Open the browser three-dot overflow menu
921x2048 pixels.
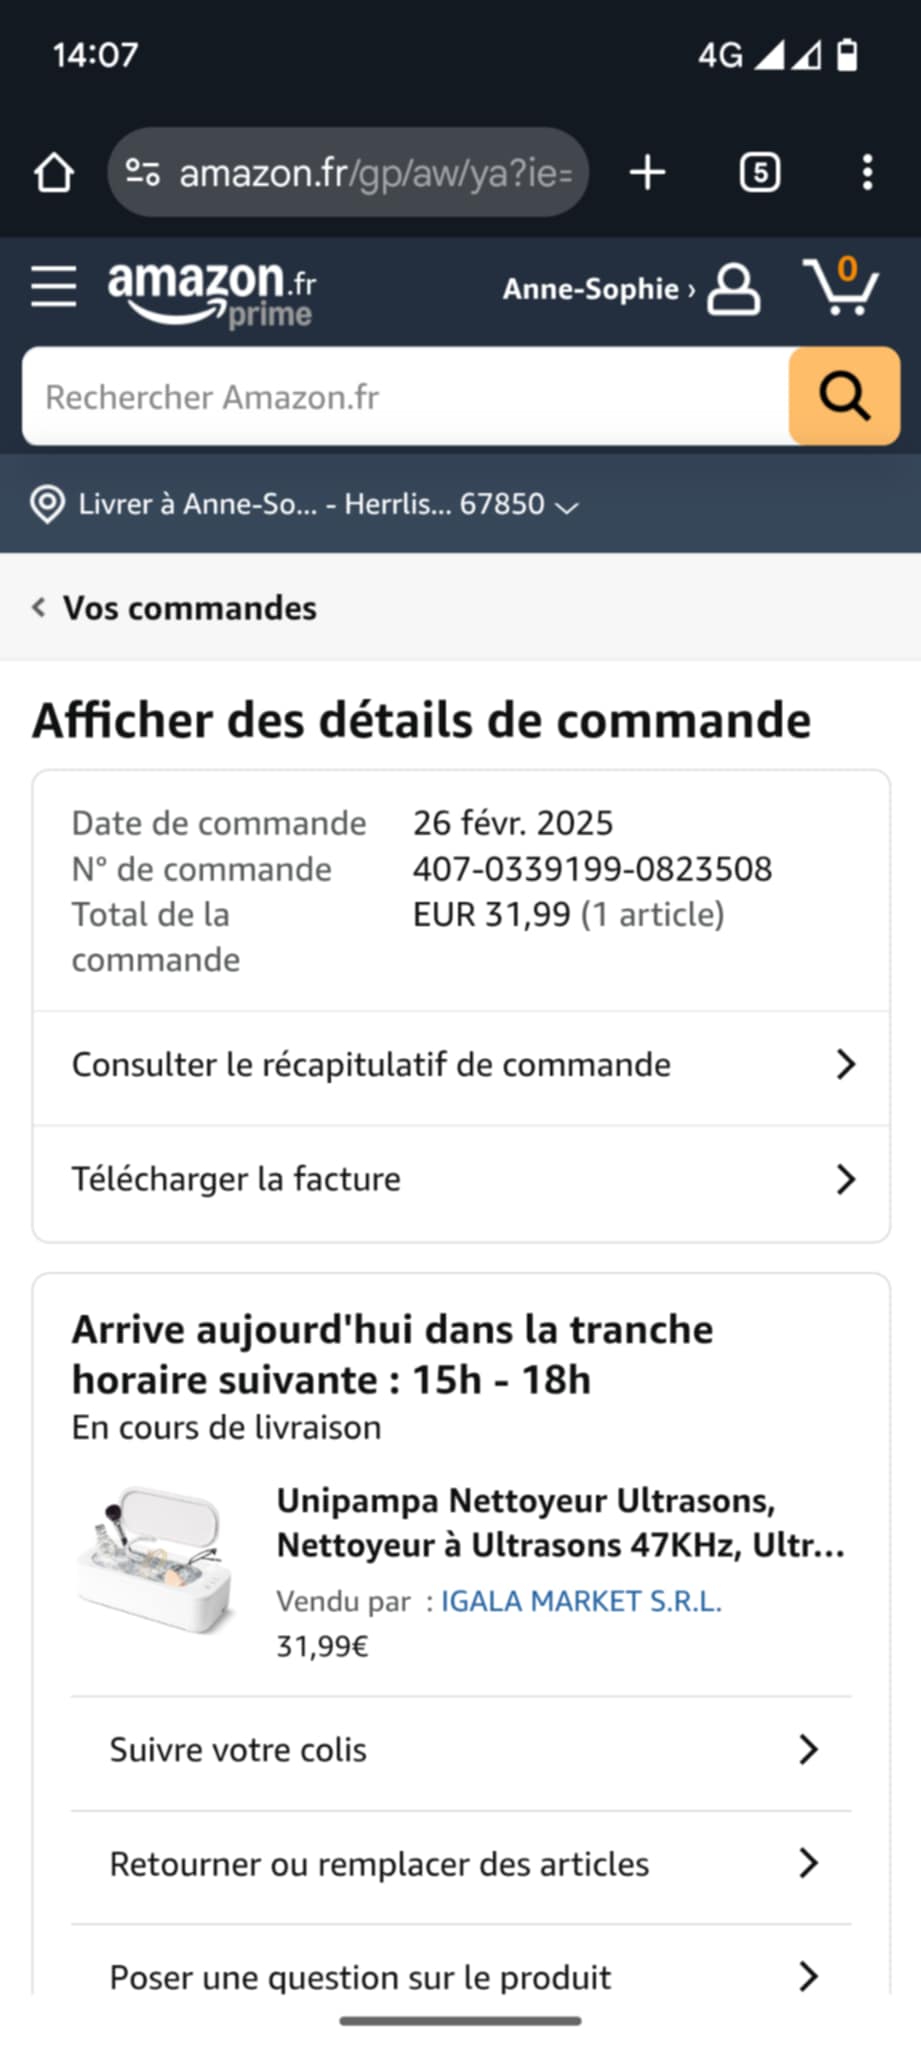[867, 173]
